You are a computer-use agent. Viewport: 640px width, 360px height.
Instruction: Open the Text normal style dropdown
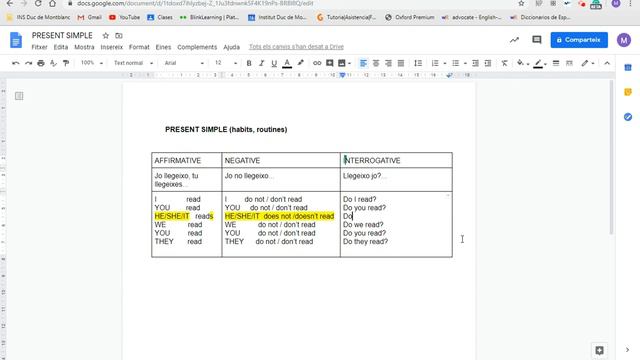(x=133, y=63)
